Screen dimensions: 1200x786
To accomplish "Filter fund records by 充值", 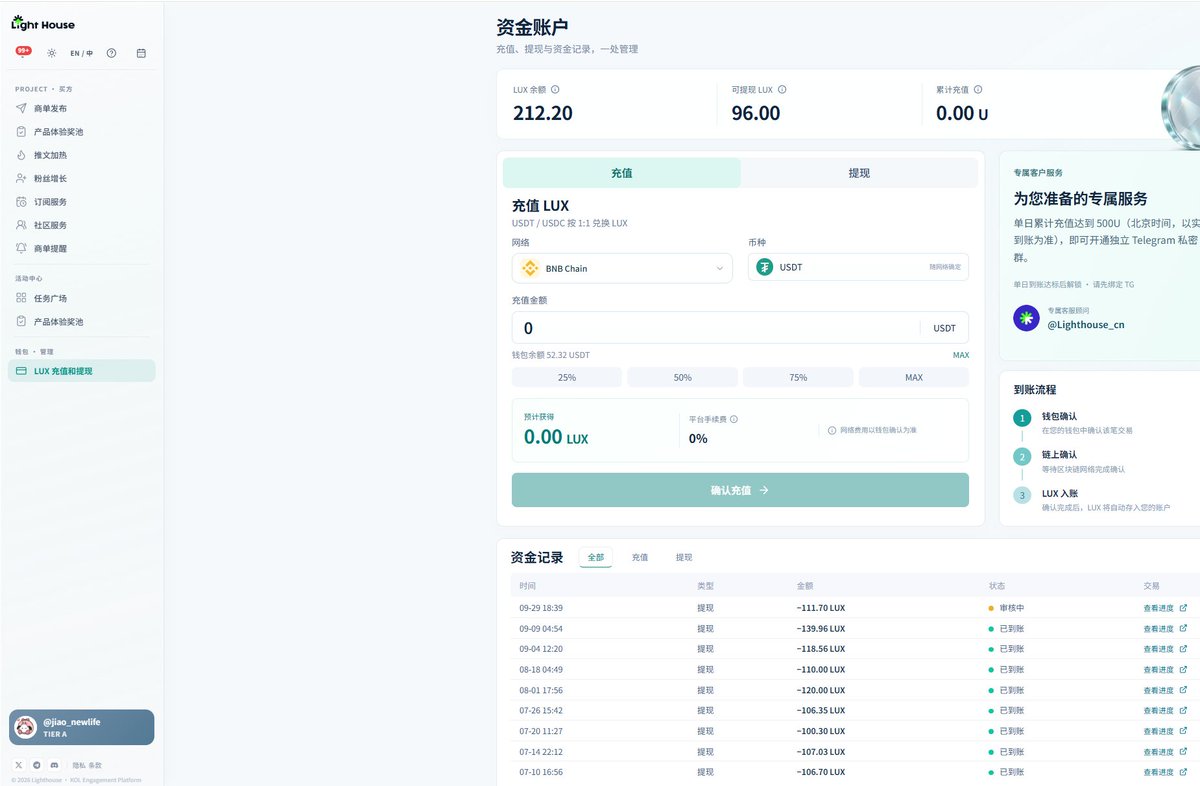I will (640, 557).
